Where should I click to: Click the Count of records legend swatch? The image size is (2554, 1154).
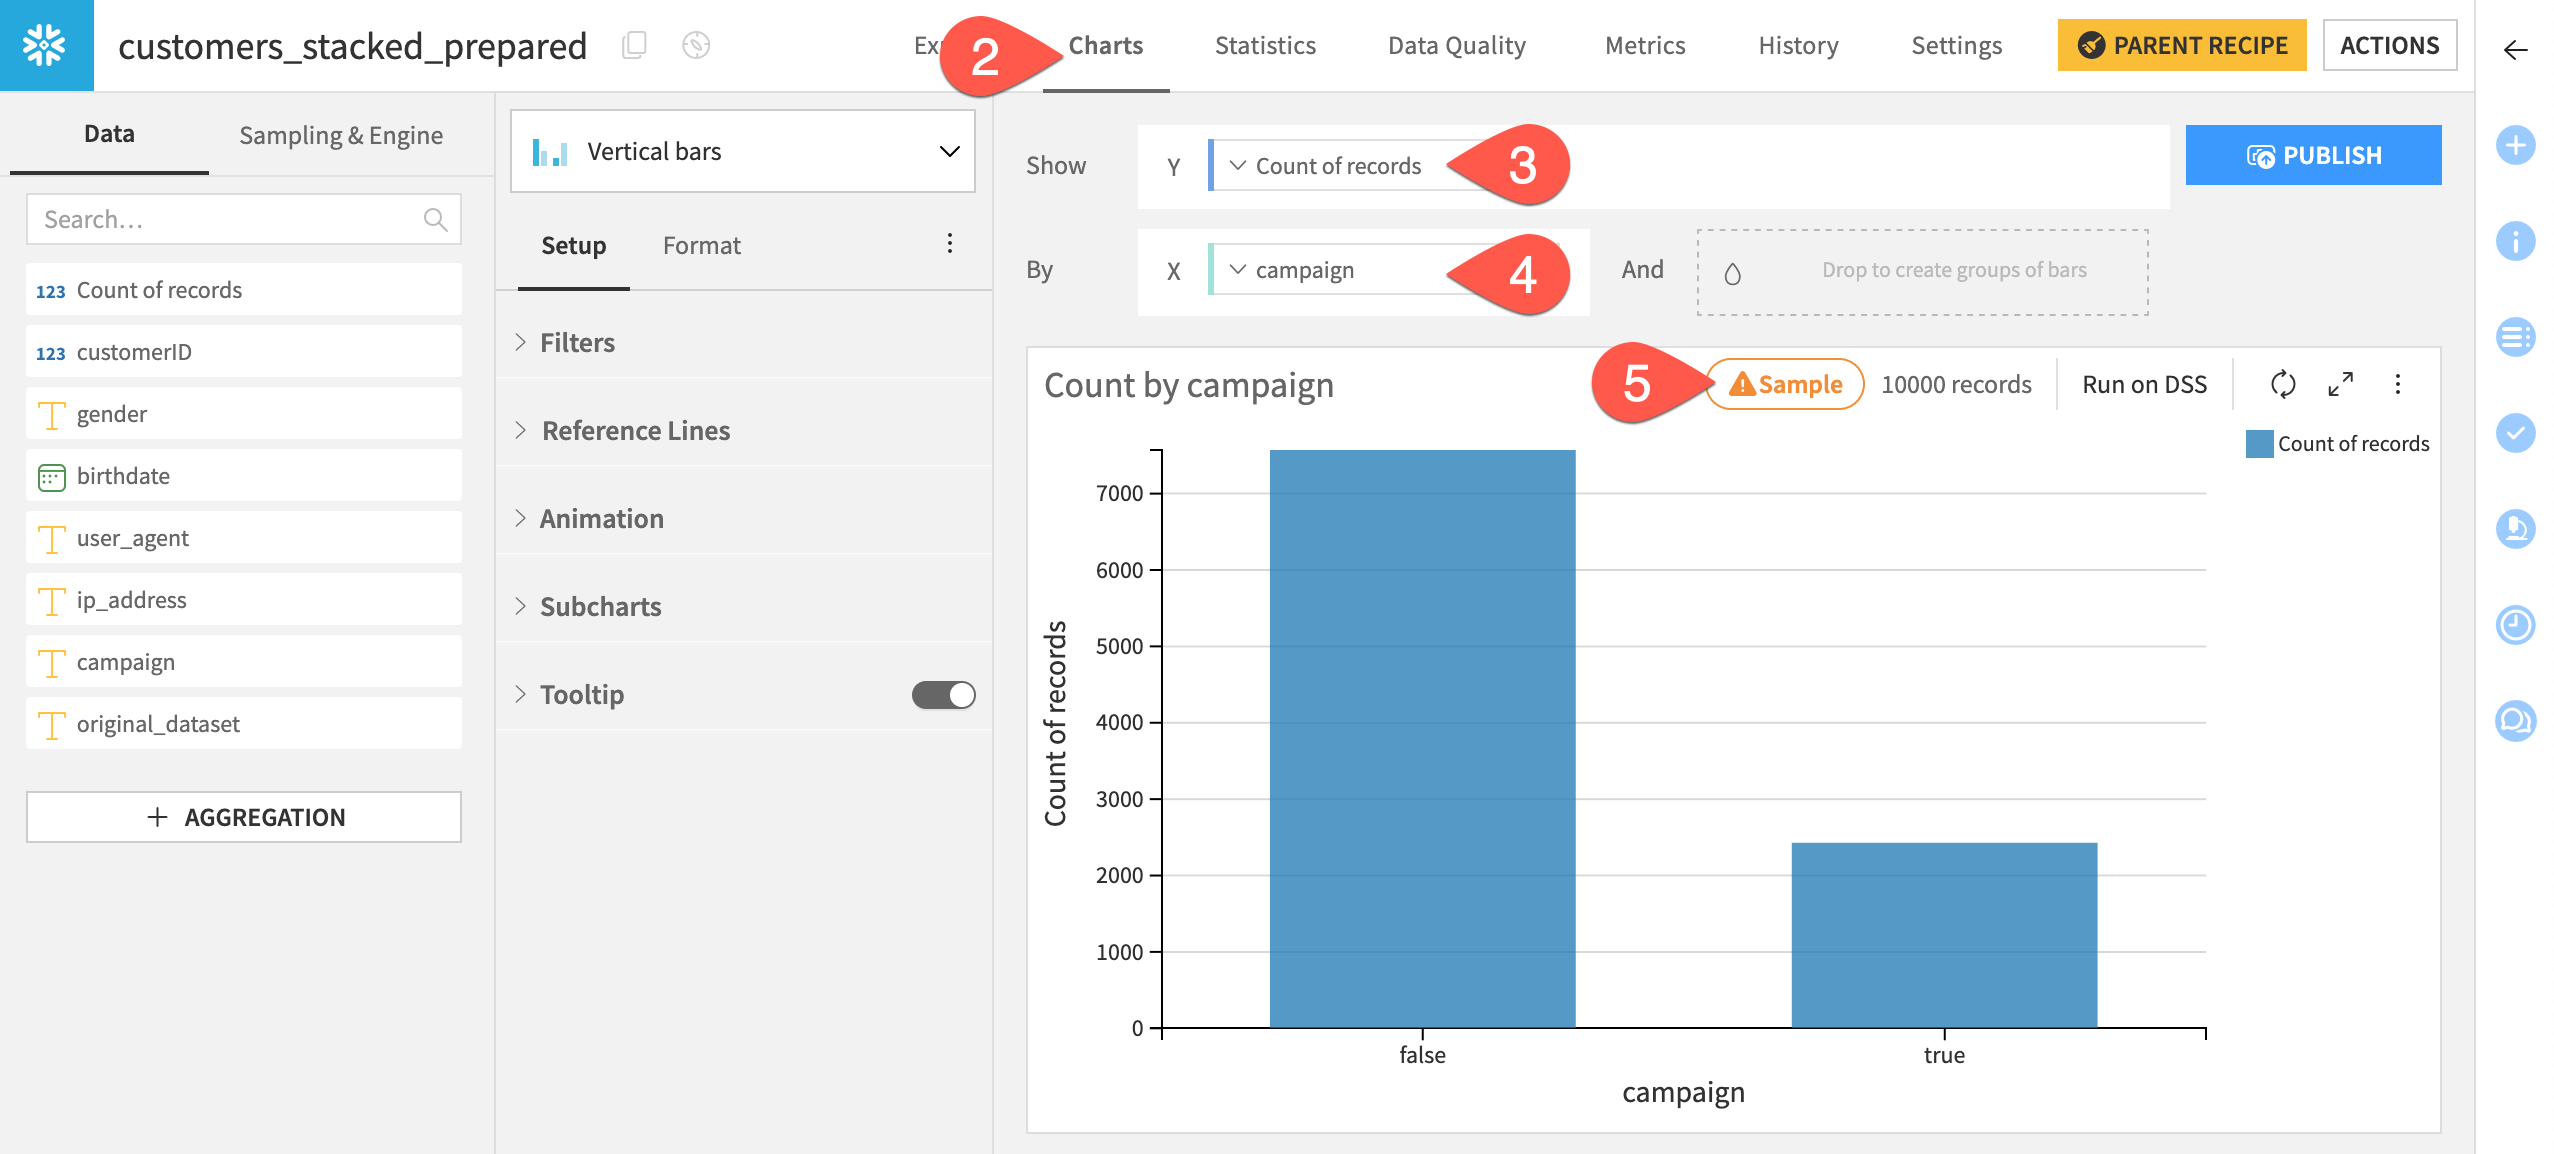pos(2259,444)
